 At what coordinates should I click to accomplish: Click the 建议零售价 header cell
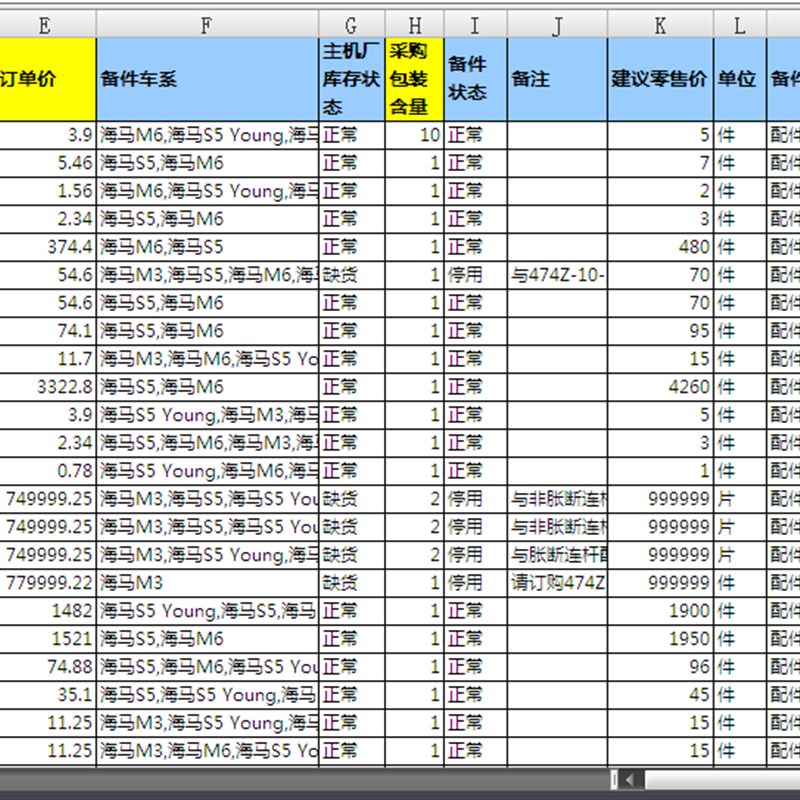[661, 80]
